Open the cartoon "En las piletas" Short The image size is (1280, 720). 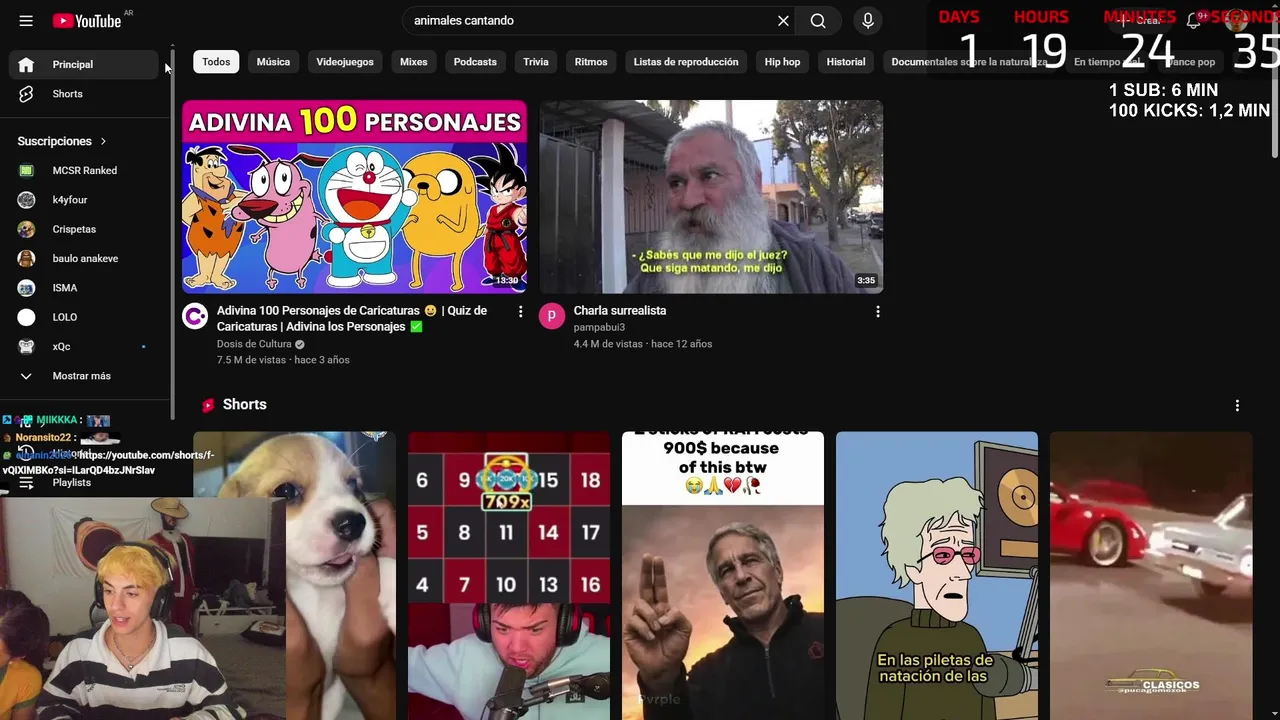(x=937, y=576)
